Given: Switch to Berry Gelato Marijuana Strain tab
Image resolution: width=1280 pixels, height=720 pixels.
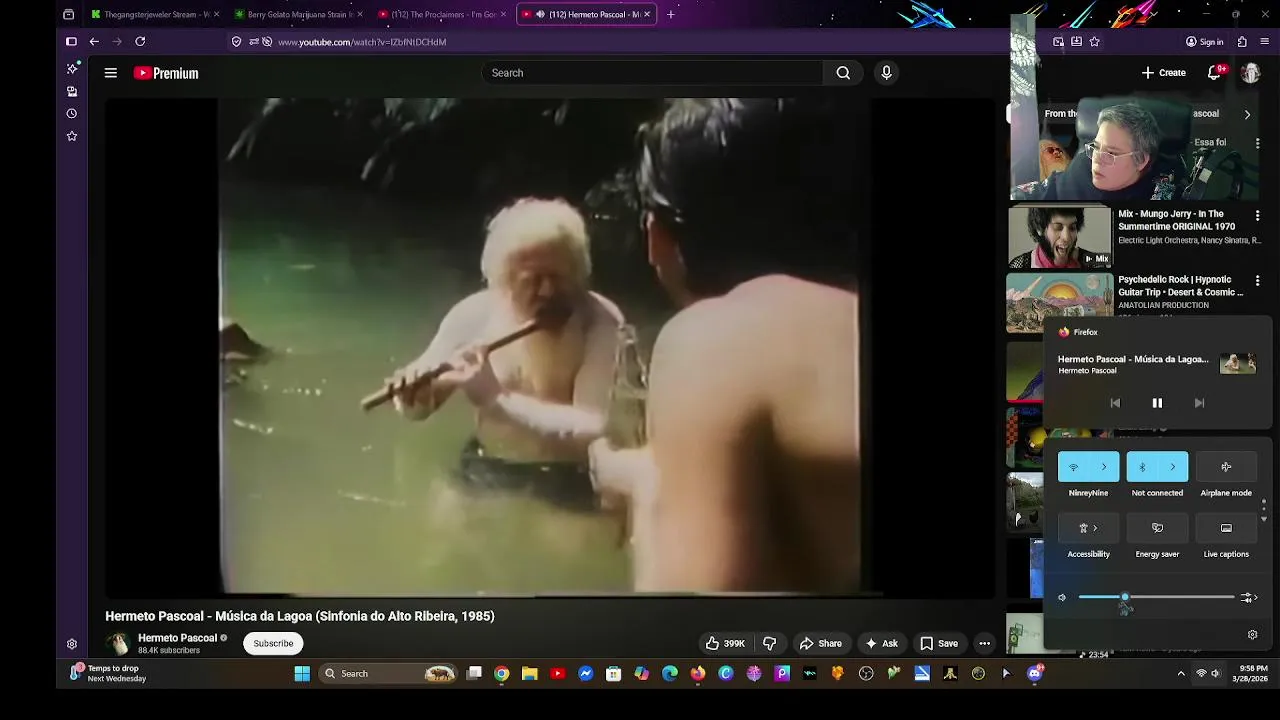Looking at the screenshot, I should (297, 14).
